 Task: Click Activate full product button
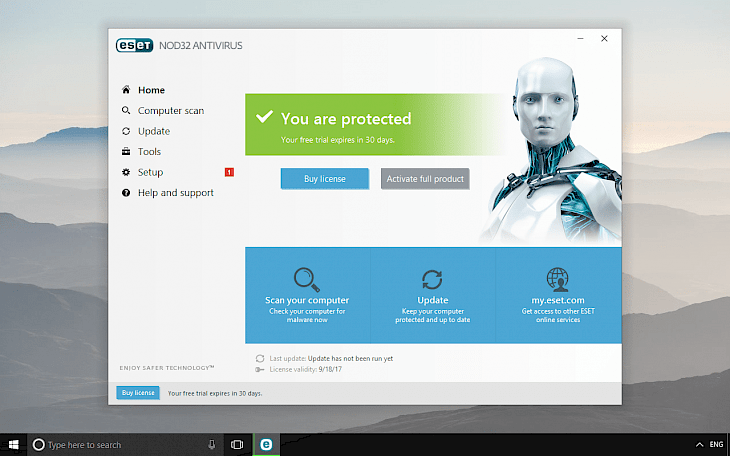tap(425, 179)
